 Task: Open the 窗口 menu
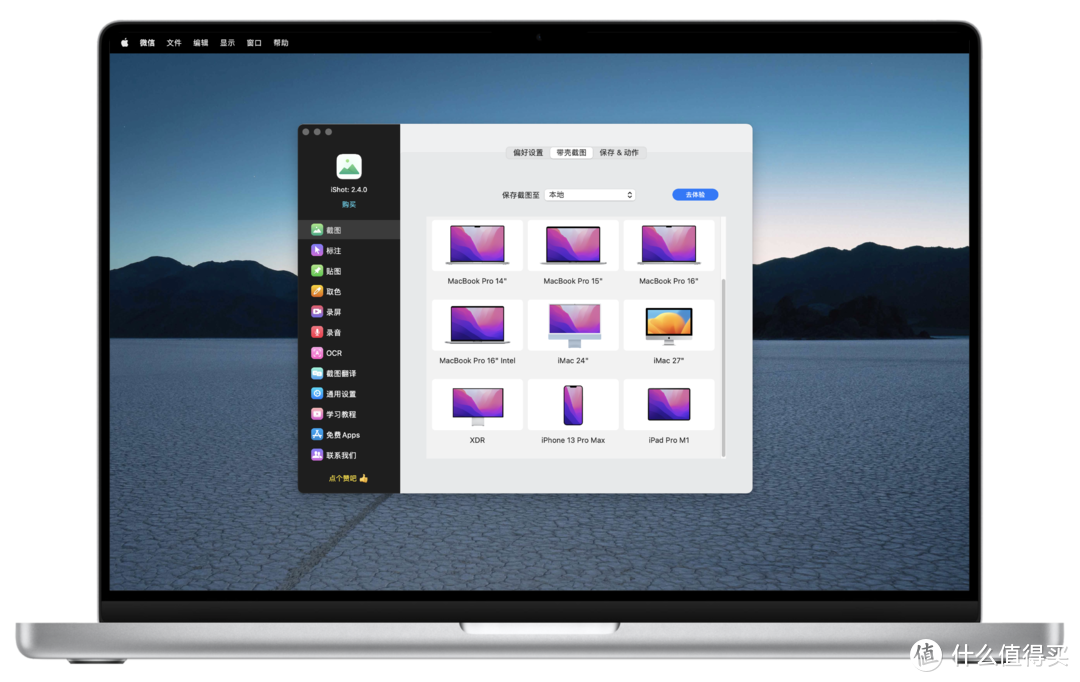(x=254, y=43)
